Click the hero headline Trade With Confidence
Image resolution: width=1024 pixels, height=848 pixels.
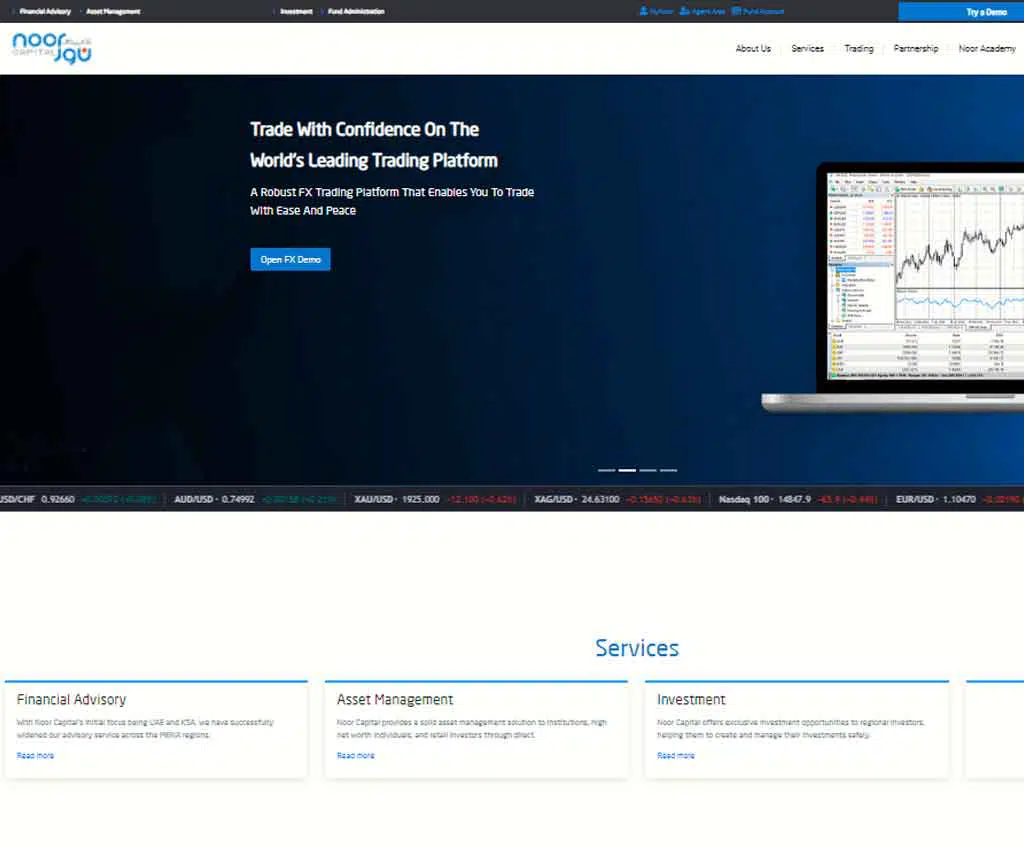[x=374, y=145]
